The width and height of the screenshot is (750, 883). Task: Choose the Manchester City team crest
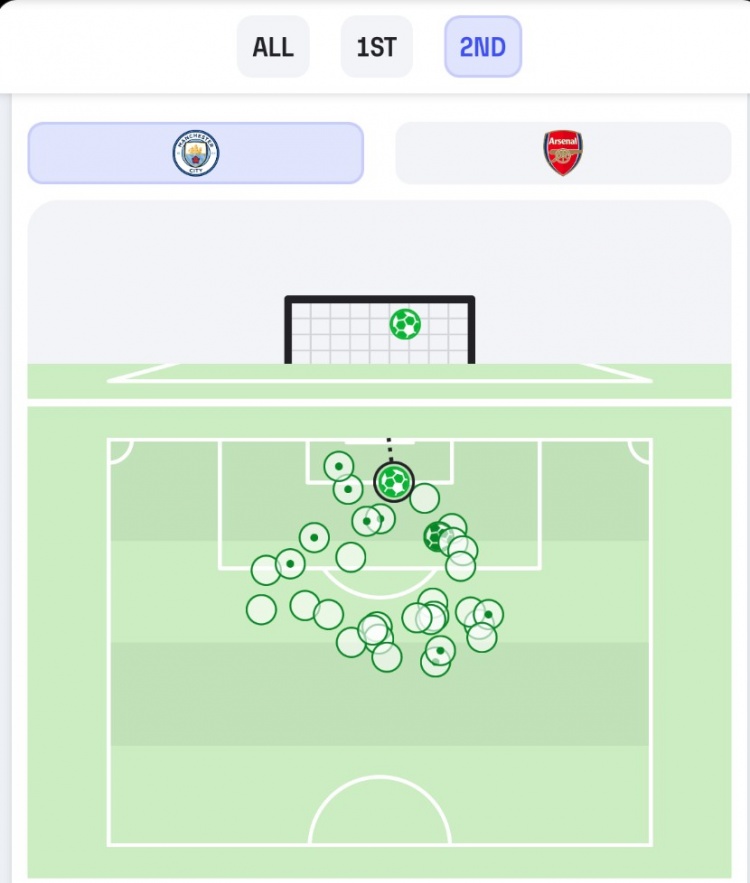[196, 153]
